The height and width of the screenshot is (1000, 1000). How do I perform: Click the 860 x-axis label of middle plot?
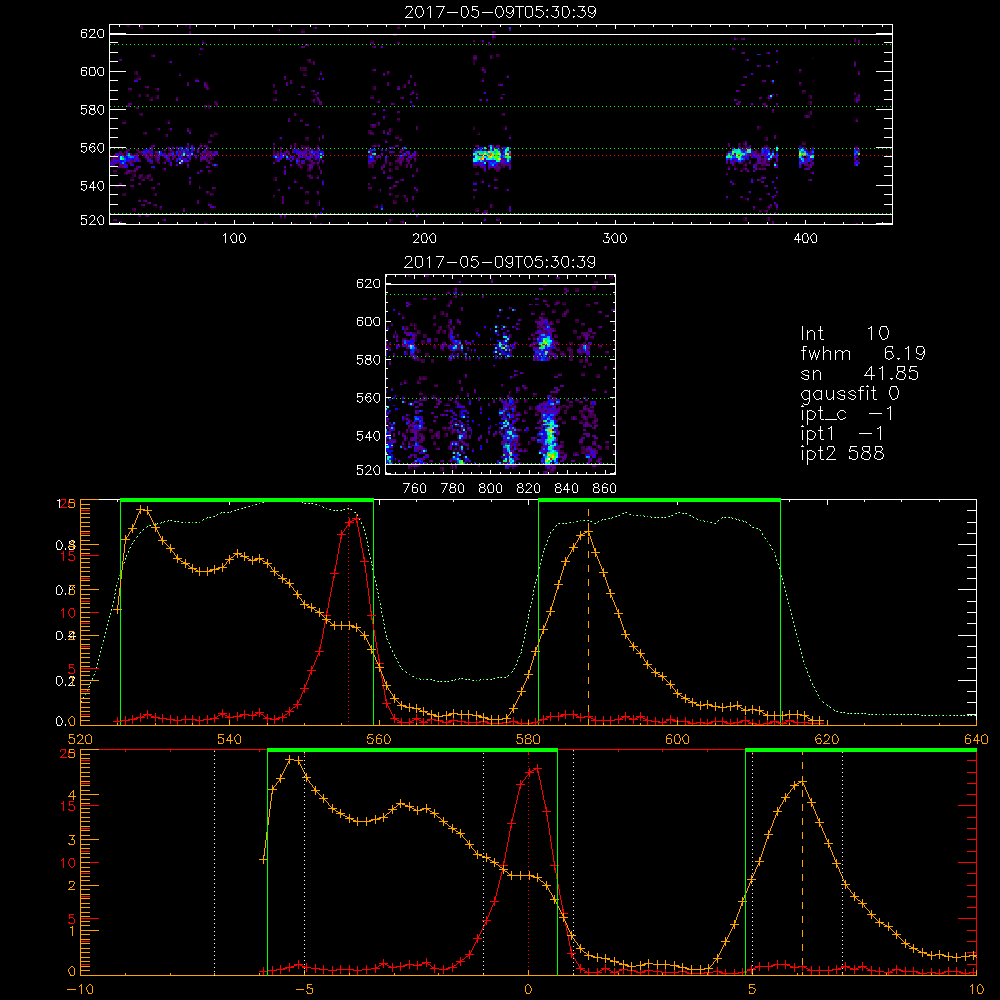coord(605,489)
